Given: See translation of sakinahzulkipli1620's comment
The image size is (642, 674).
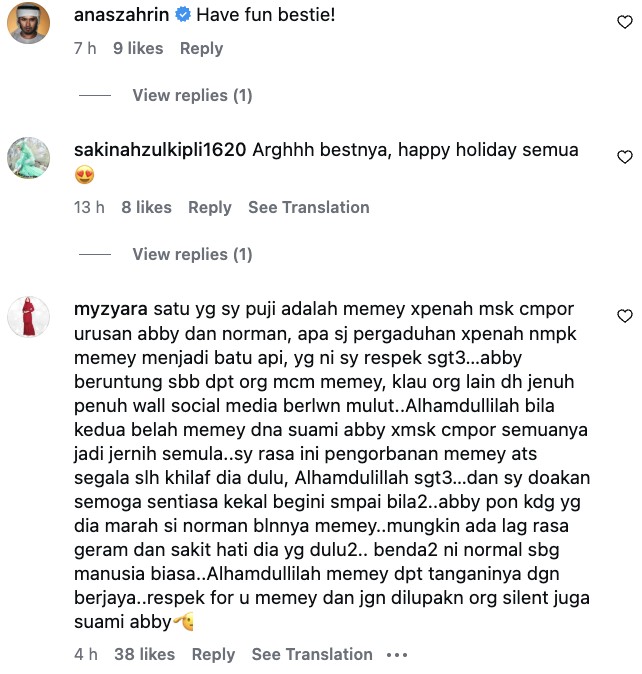Looking at the screenshot, I should (x=309, y=208).
